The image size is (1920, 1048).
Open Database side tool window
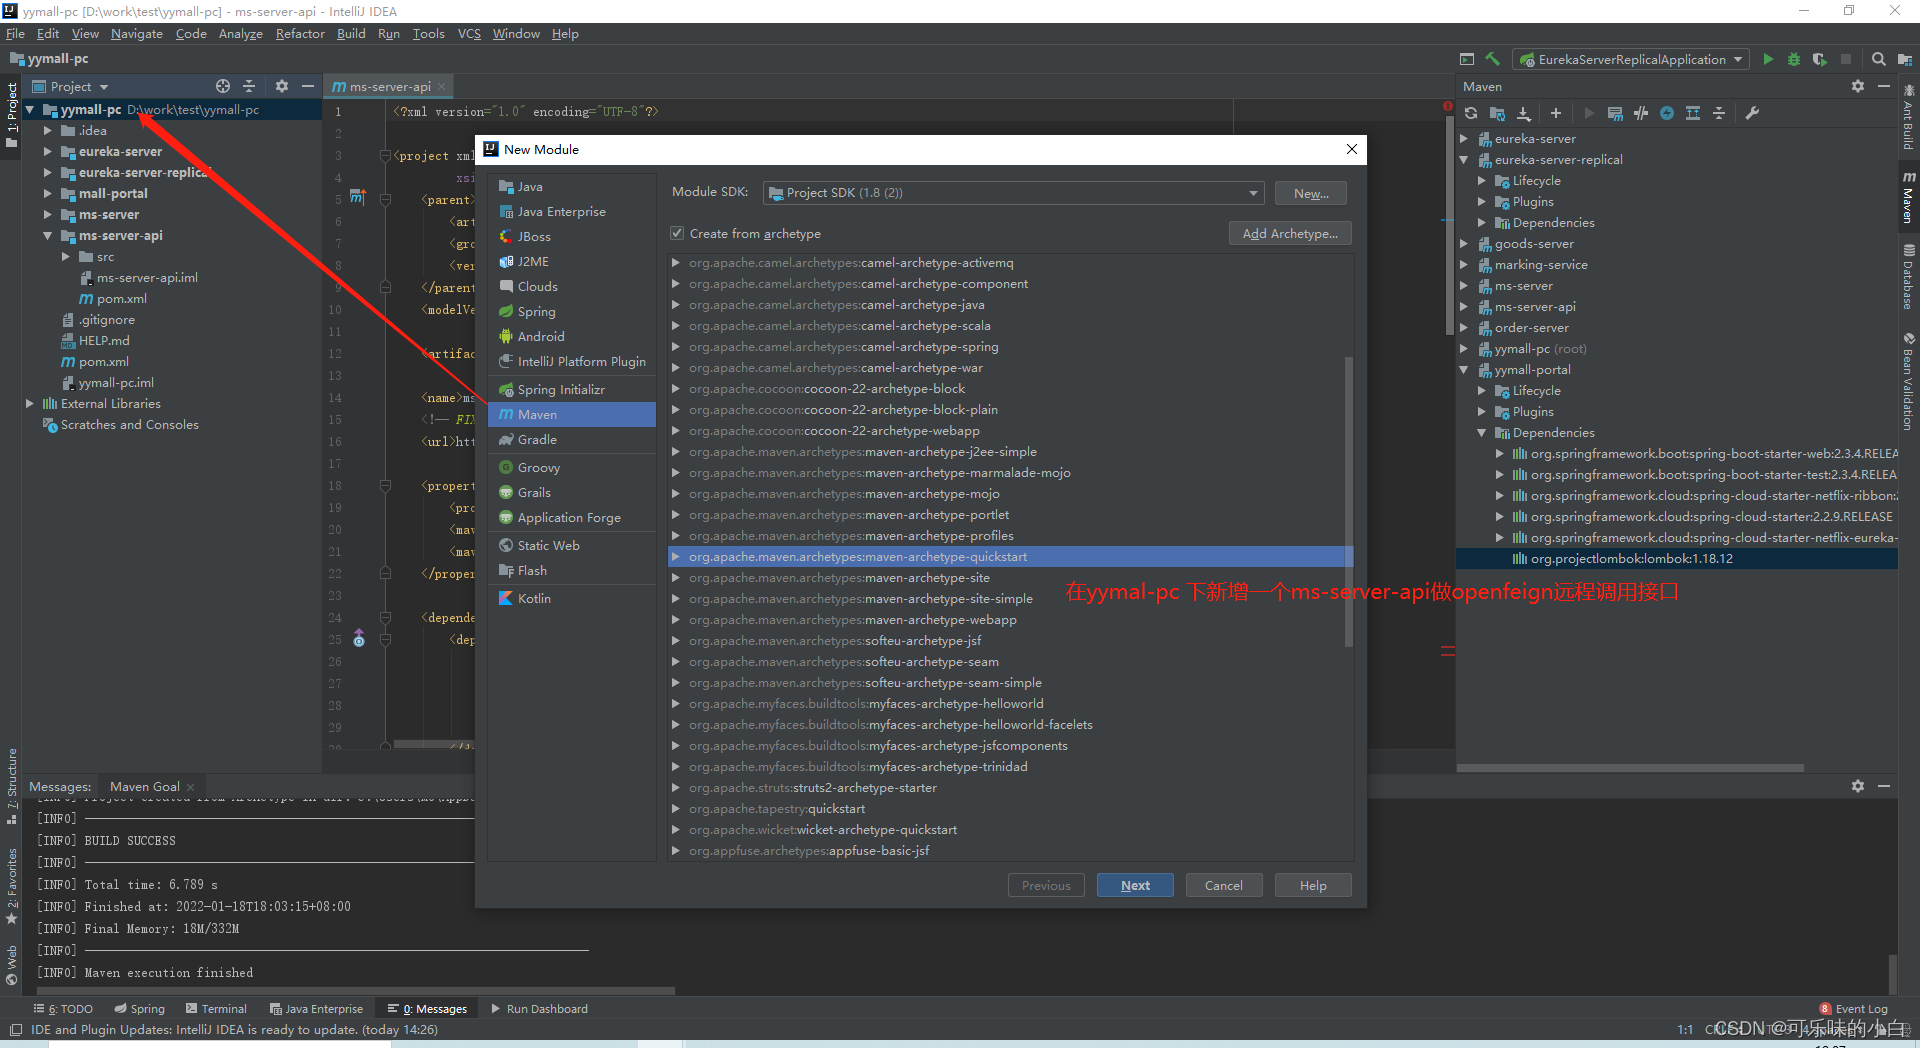[x=1908, y=277]
